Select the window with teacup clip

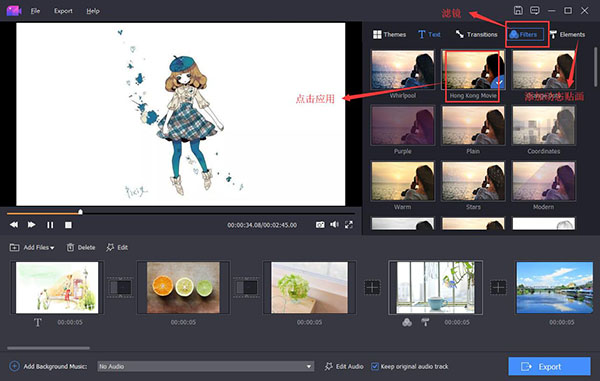pyautogui.click(x=435, y=287)
